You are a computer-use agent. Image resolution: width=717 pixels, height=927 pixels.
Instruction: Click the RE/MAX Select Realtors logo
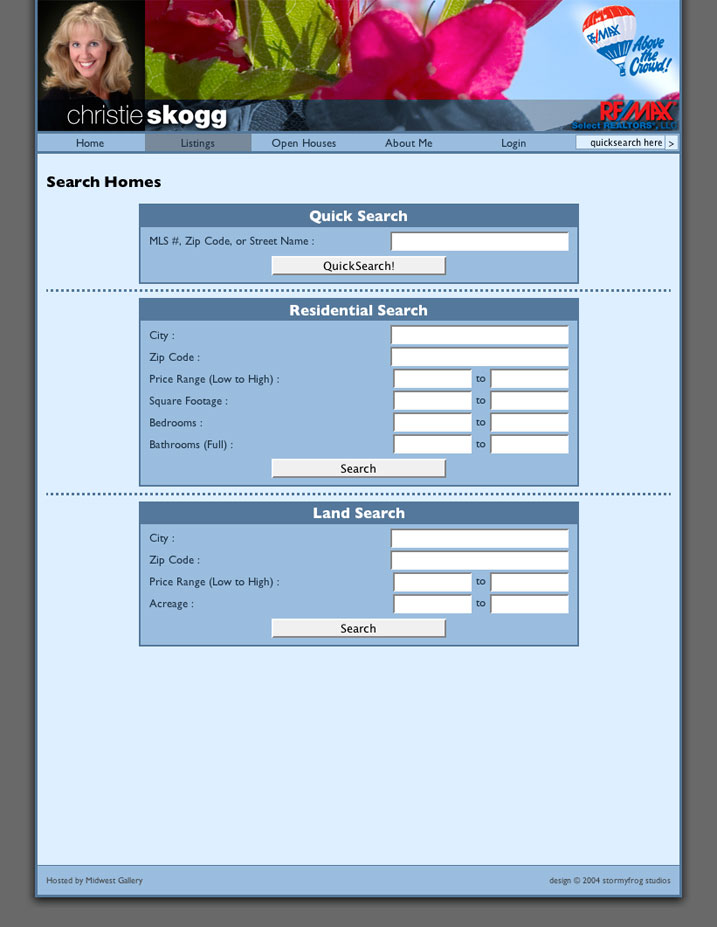click(625, 115)
